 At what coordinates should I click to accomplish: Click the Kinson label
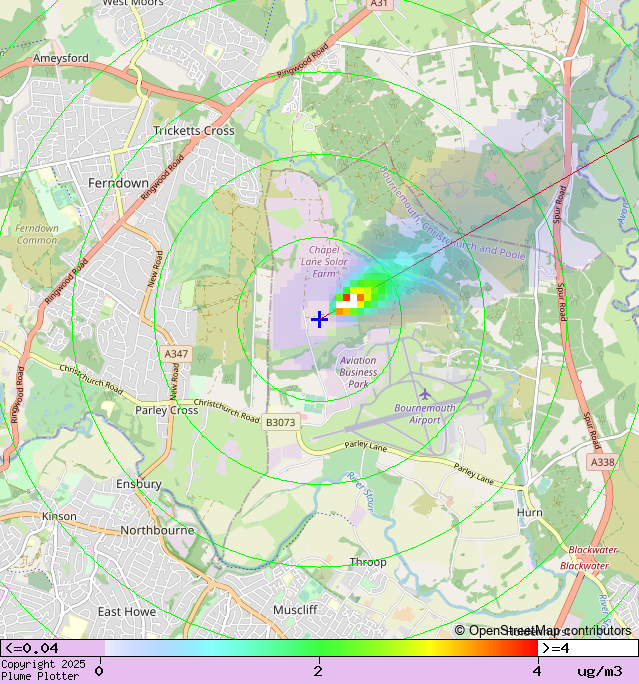click(x=59, y=516)
